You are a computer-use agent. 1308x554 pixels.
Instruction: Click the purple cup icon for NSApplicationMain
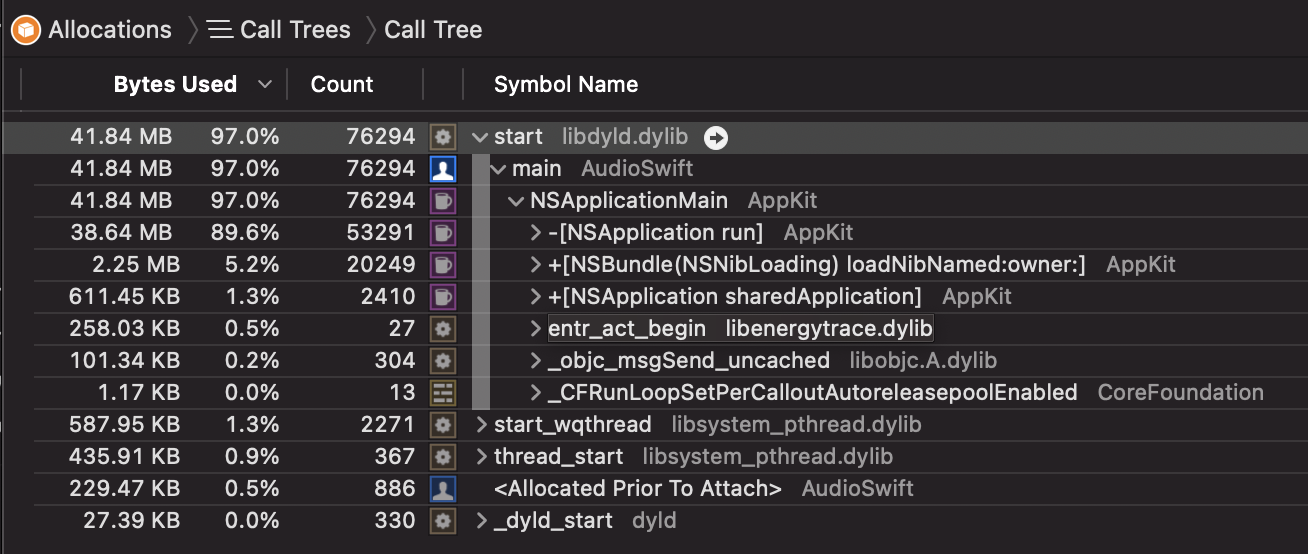coord(442,201)
